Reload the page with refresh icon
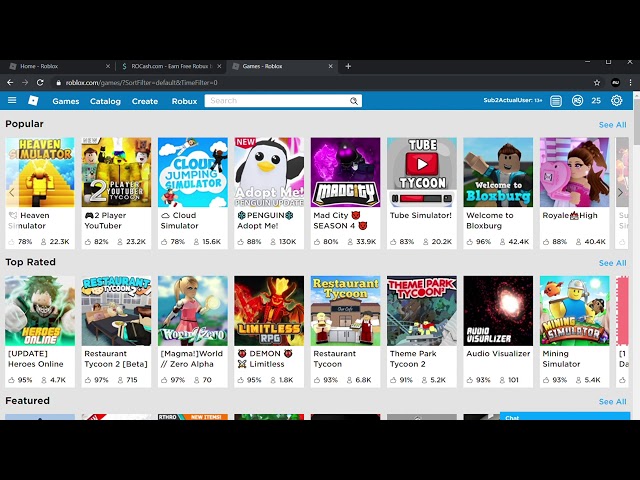Screen dimensions: 640x480 click(40, 82)
